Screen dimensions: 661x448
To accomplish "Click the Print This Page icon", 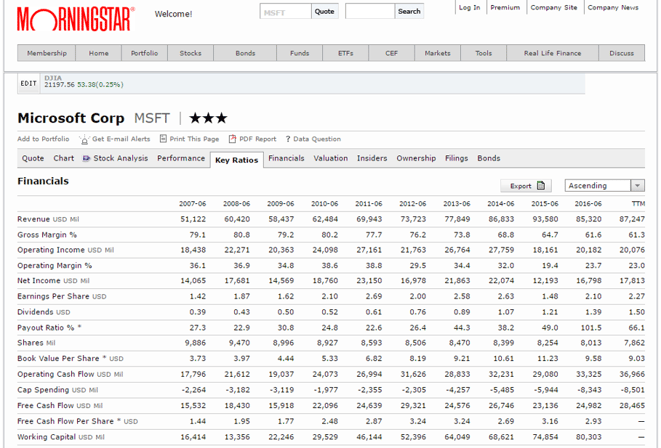I will coord(164,139).
